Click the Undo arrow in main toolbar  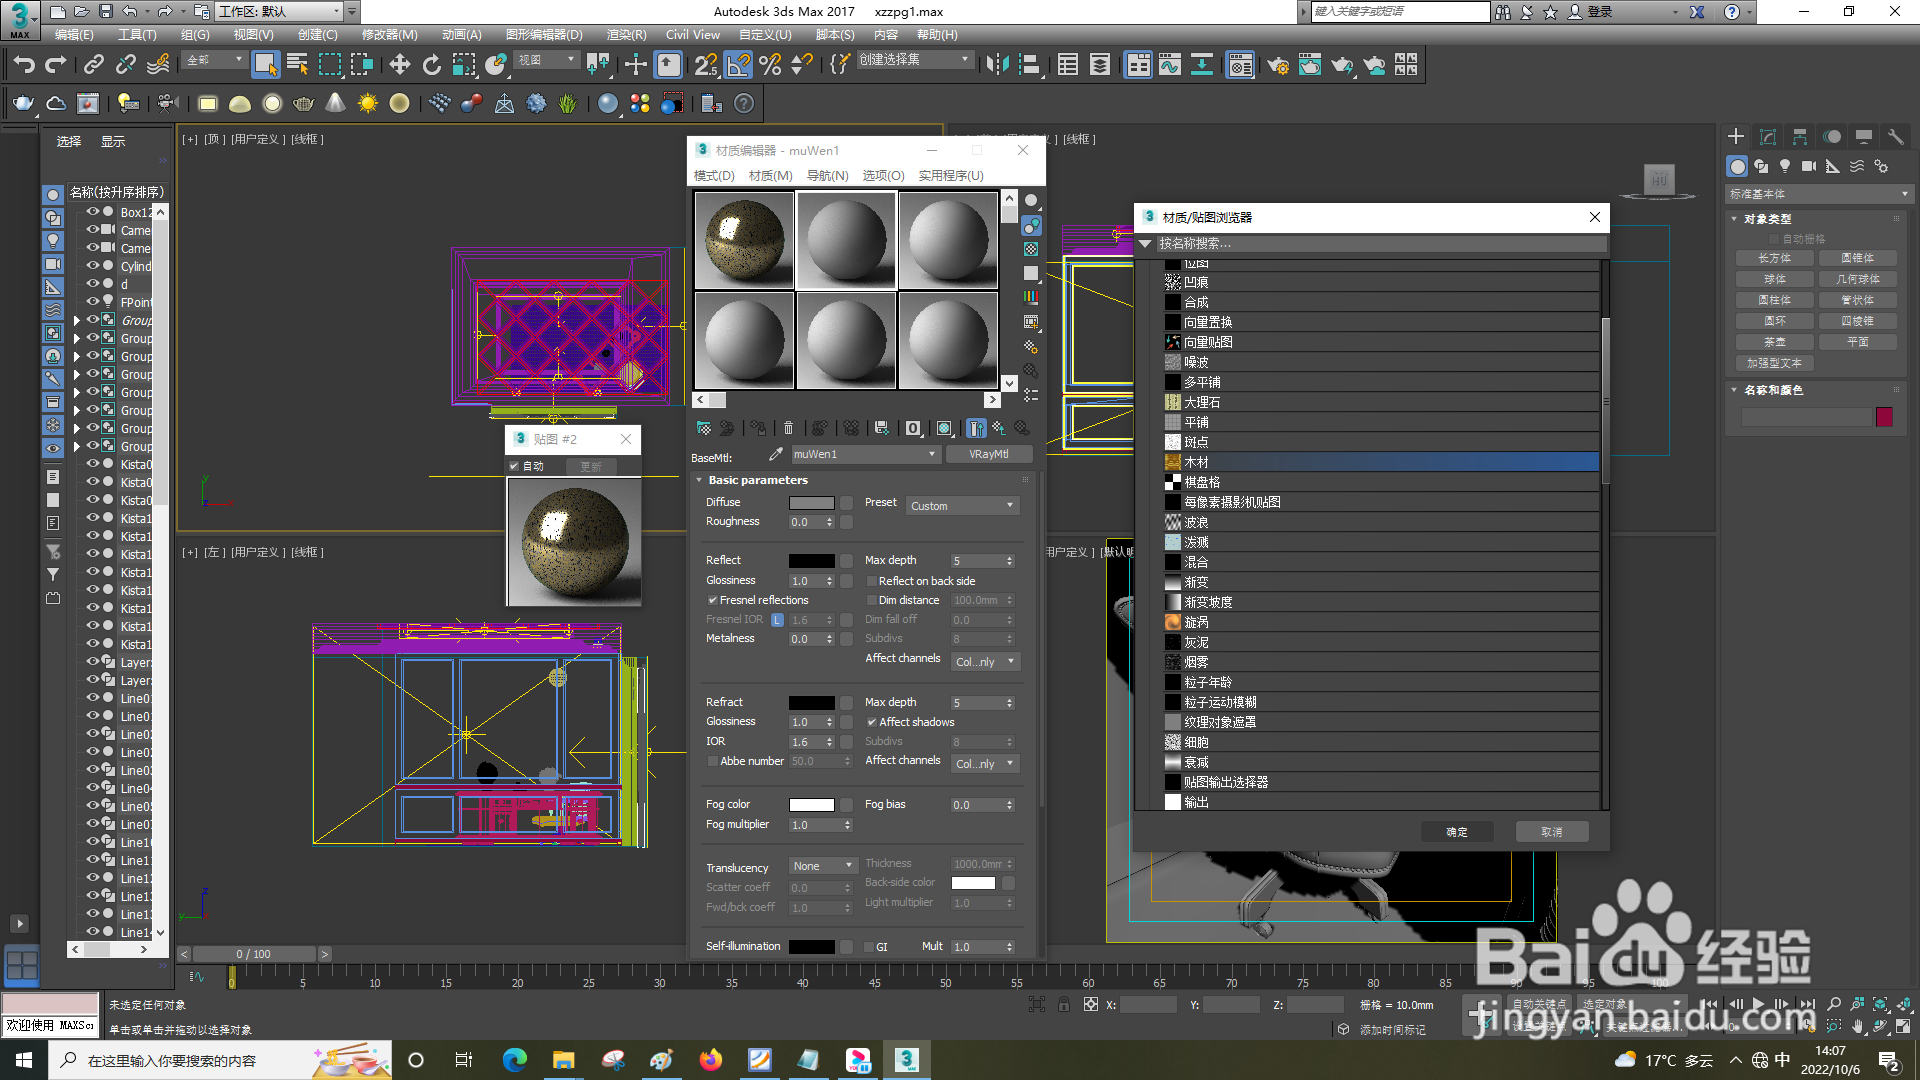pyautogui.click(x=24, y=65)
